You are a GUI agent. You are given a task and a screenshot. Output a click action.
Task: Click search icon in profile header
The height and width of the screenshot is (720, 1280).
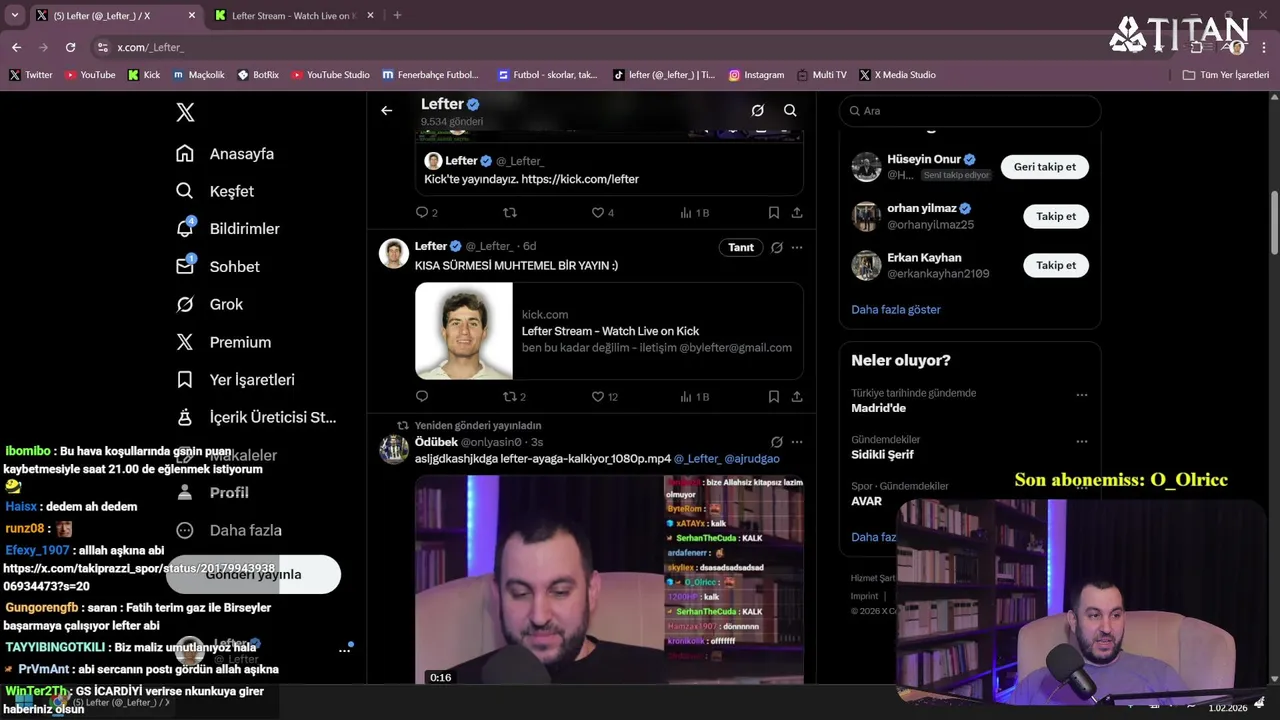click(x=790, y=111)
